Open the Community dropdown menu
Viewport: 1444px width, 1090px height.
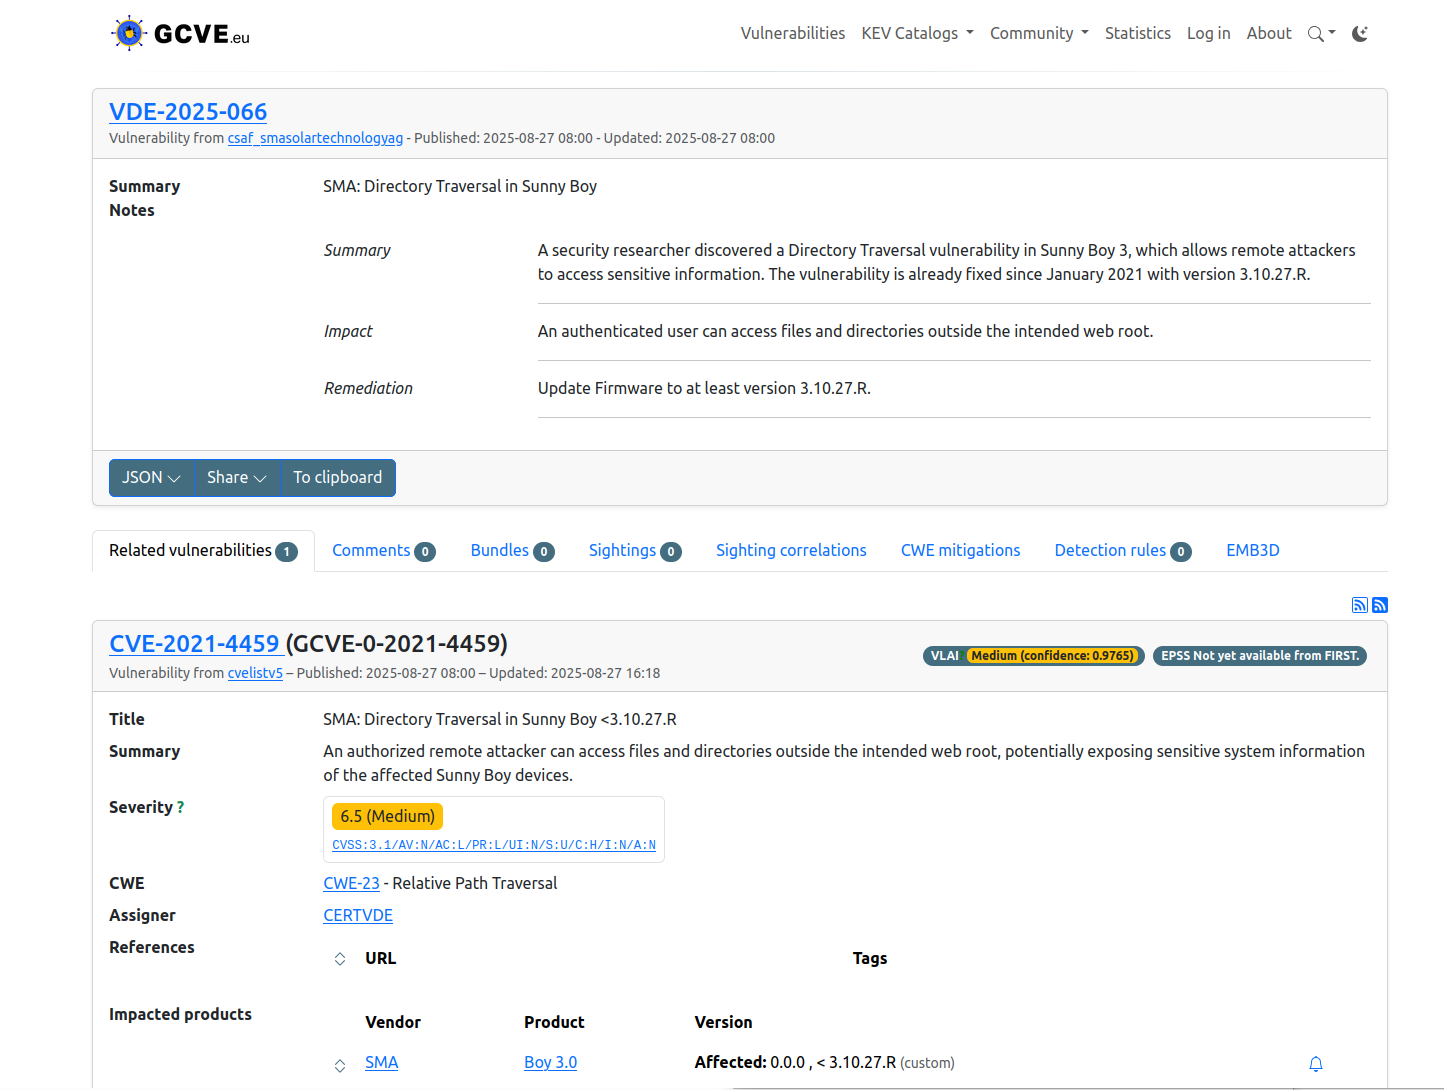pyautogui.click(x=1039, y=34)
